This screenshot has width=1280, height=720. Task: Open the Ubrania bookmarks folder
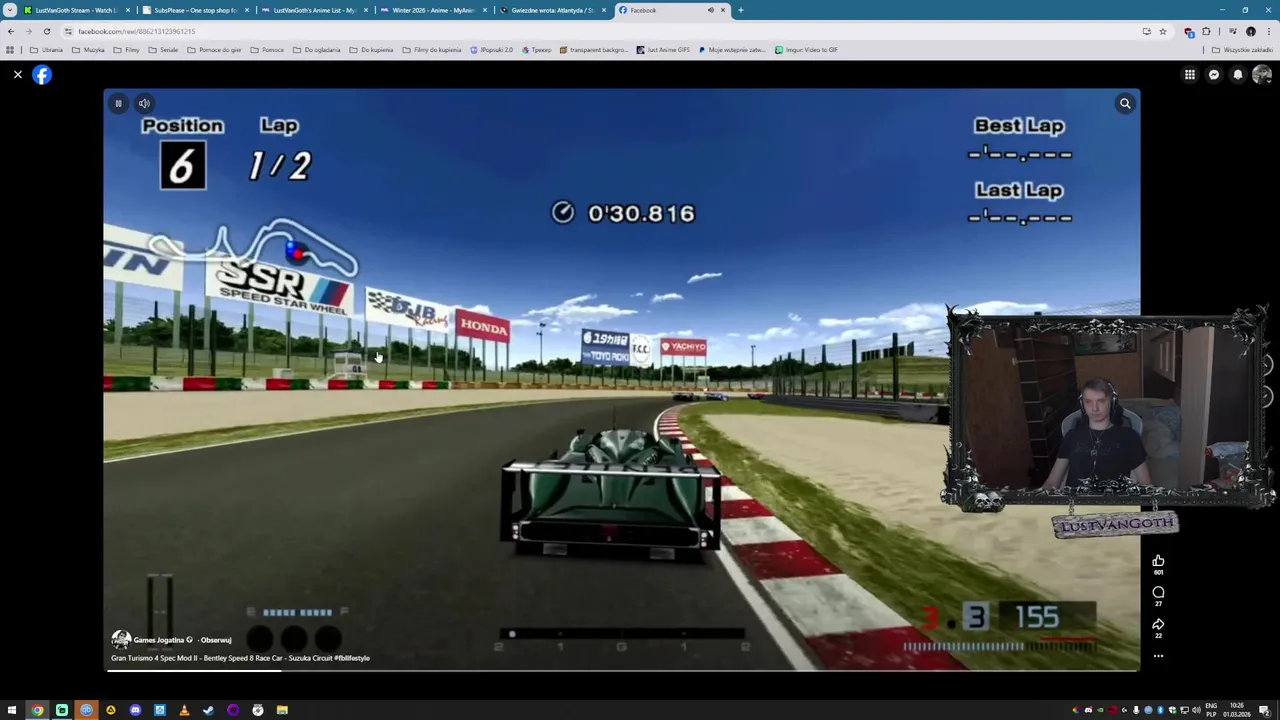47,49
